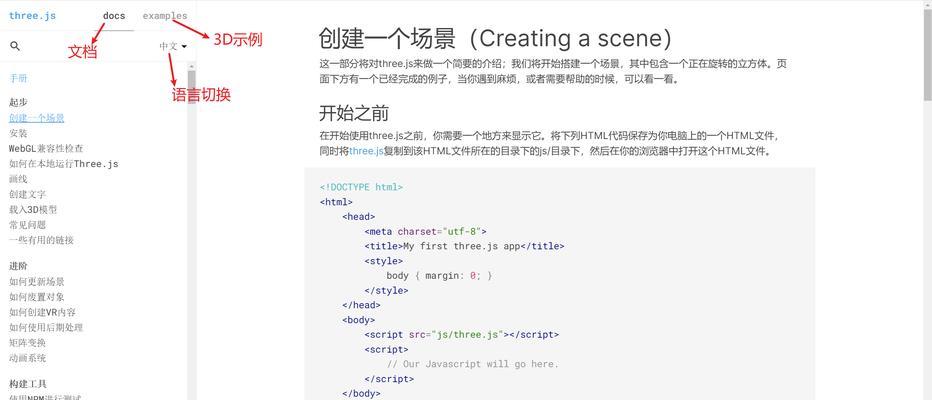
Task: Click the <!DOCTYPE html> code line
Action: [361, 187]
